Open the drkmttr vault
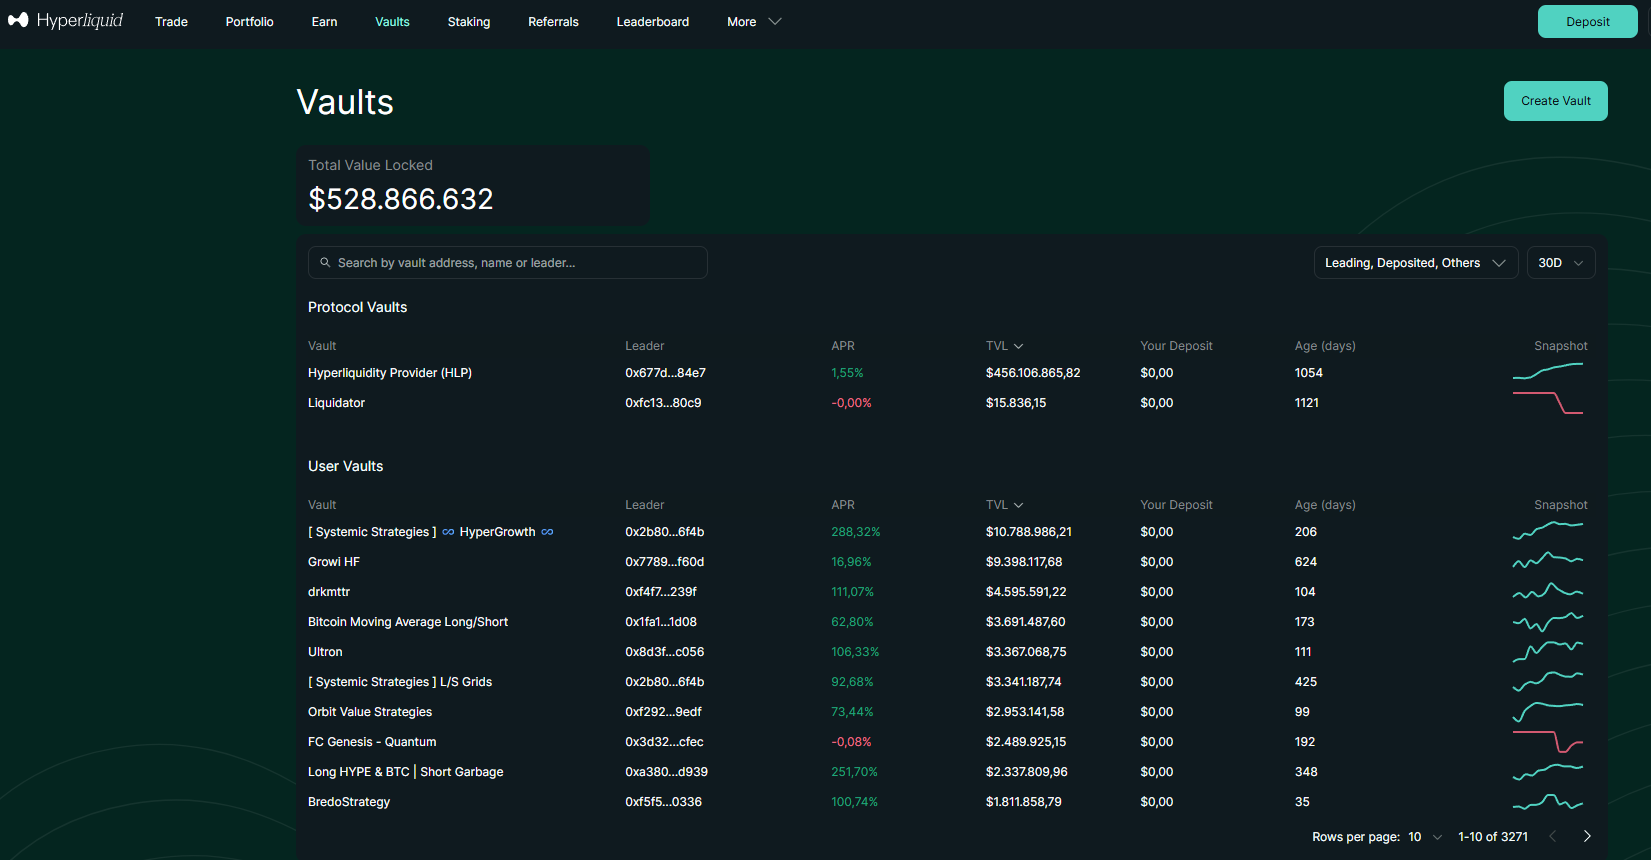This screenshot has width=1651, height=860. tap(329, 592)
